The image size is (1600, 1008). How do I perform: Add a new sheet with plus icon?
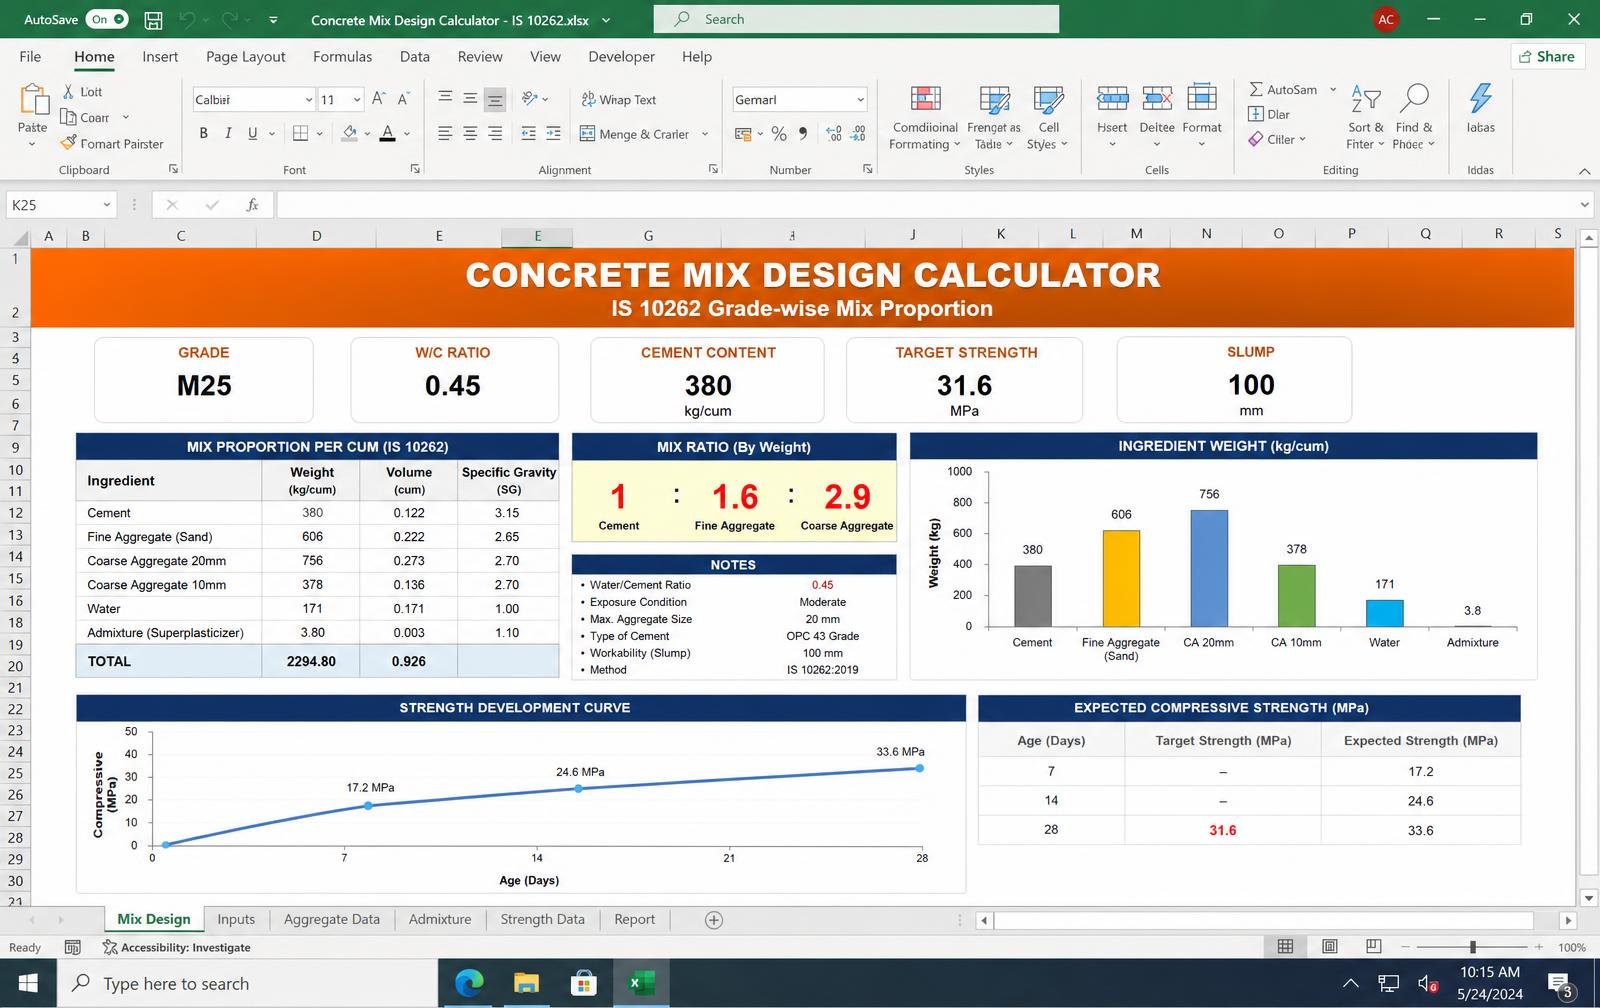714,920
